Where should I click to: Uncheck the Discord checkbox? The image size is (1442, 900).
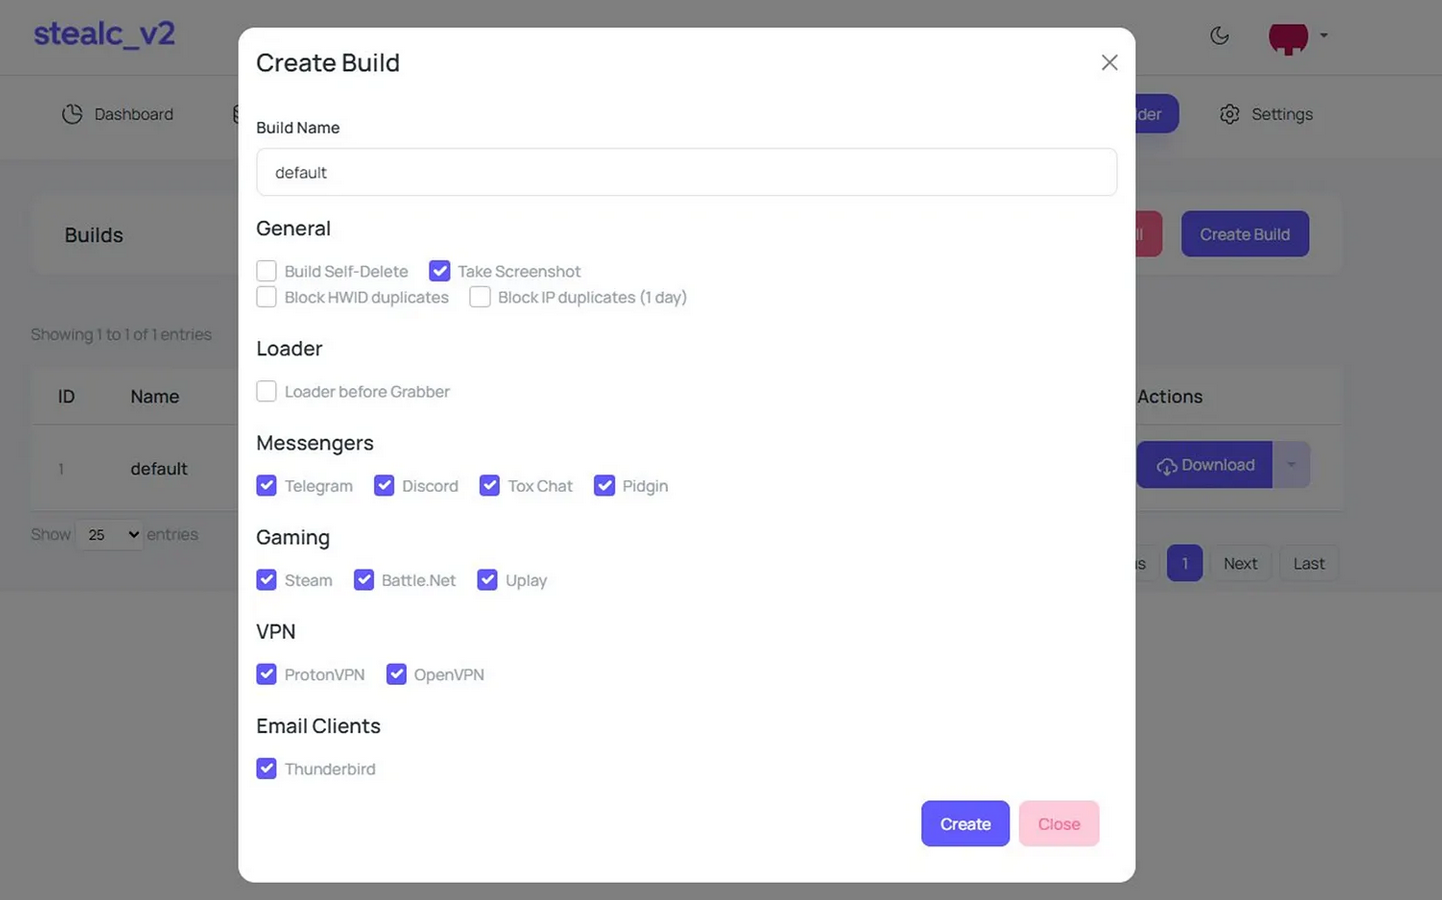(384, 485)
